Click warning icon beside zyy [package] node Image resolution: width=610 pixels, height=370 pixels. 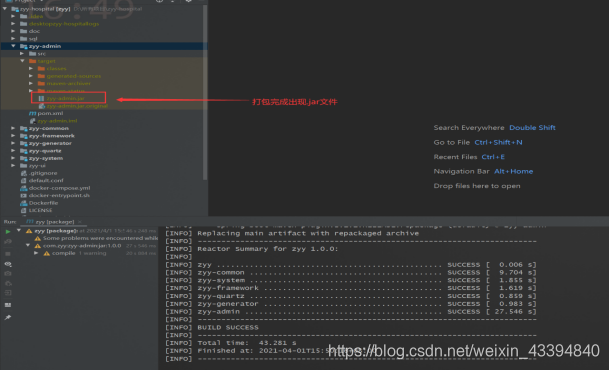click(29, 231)
